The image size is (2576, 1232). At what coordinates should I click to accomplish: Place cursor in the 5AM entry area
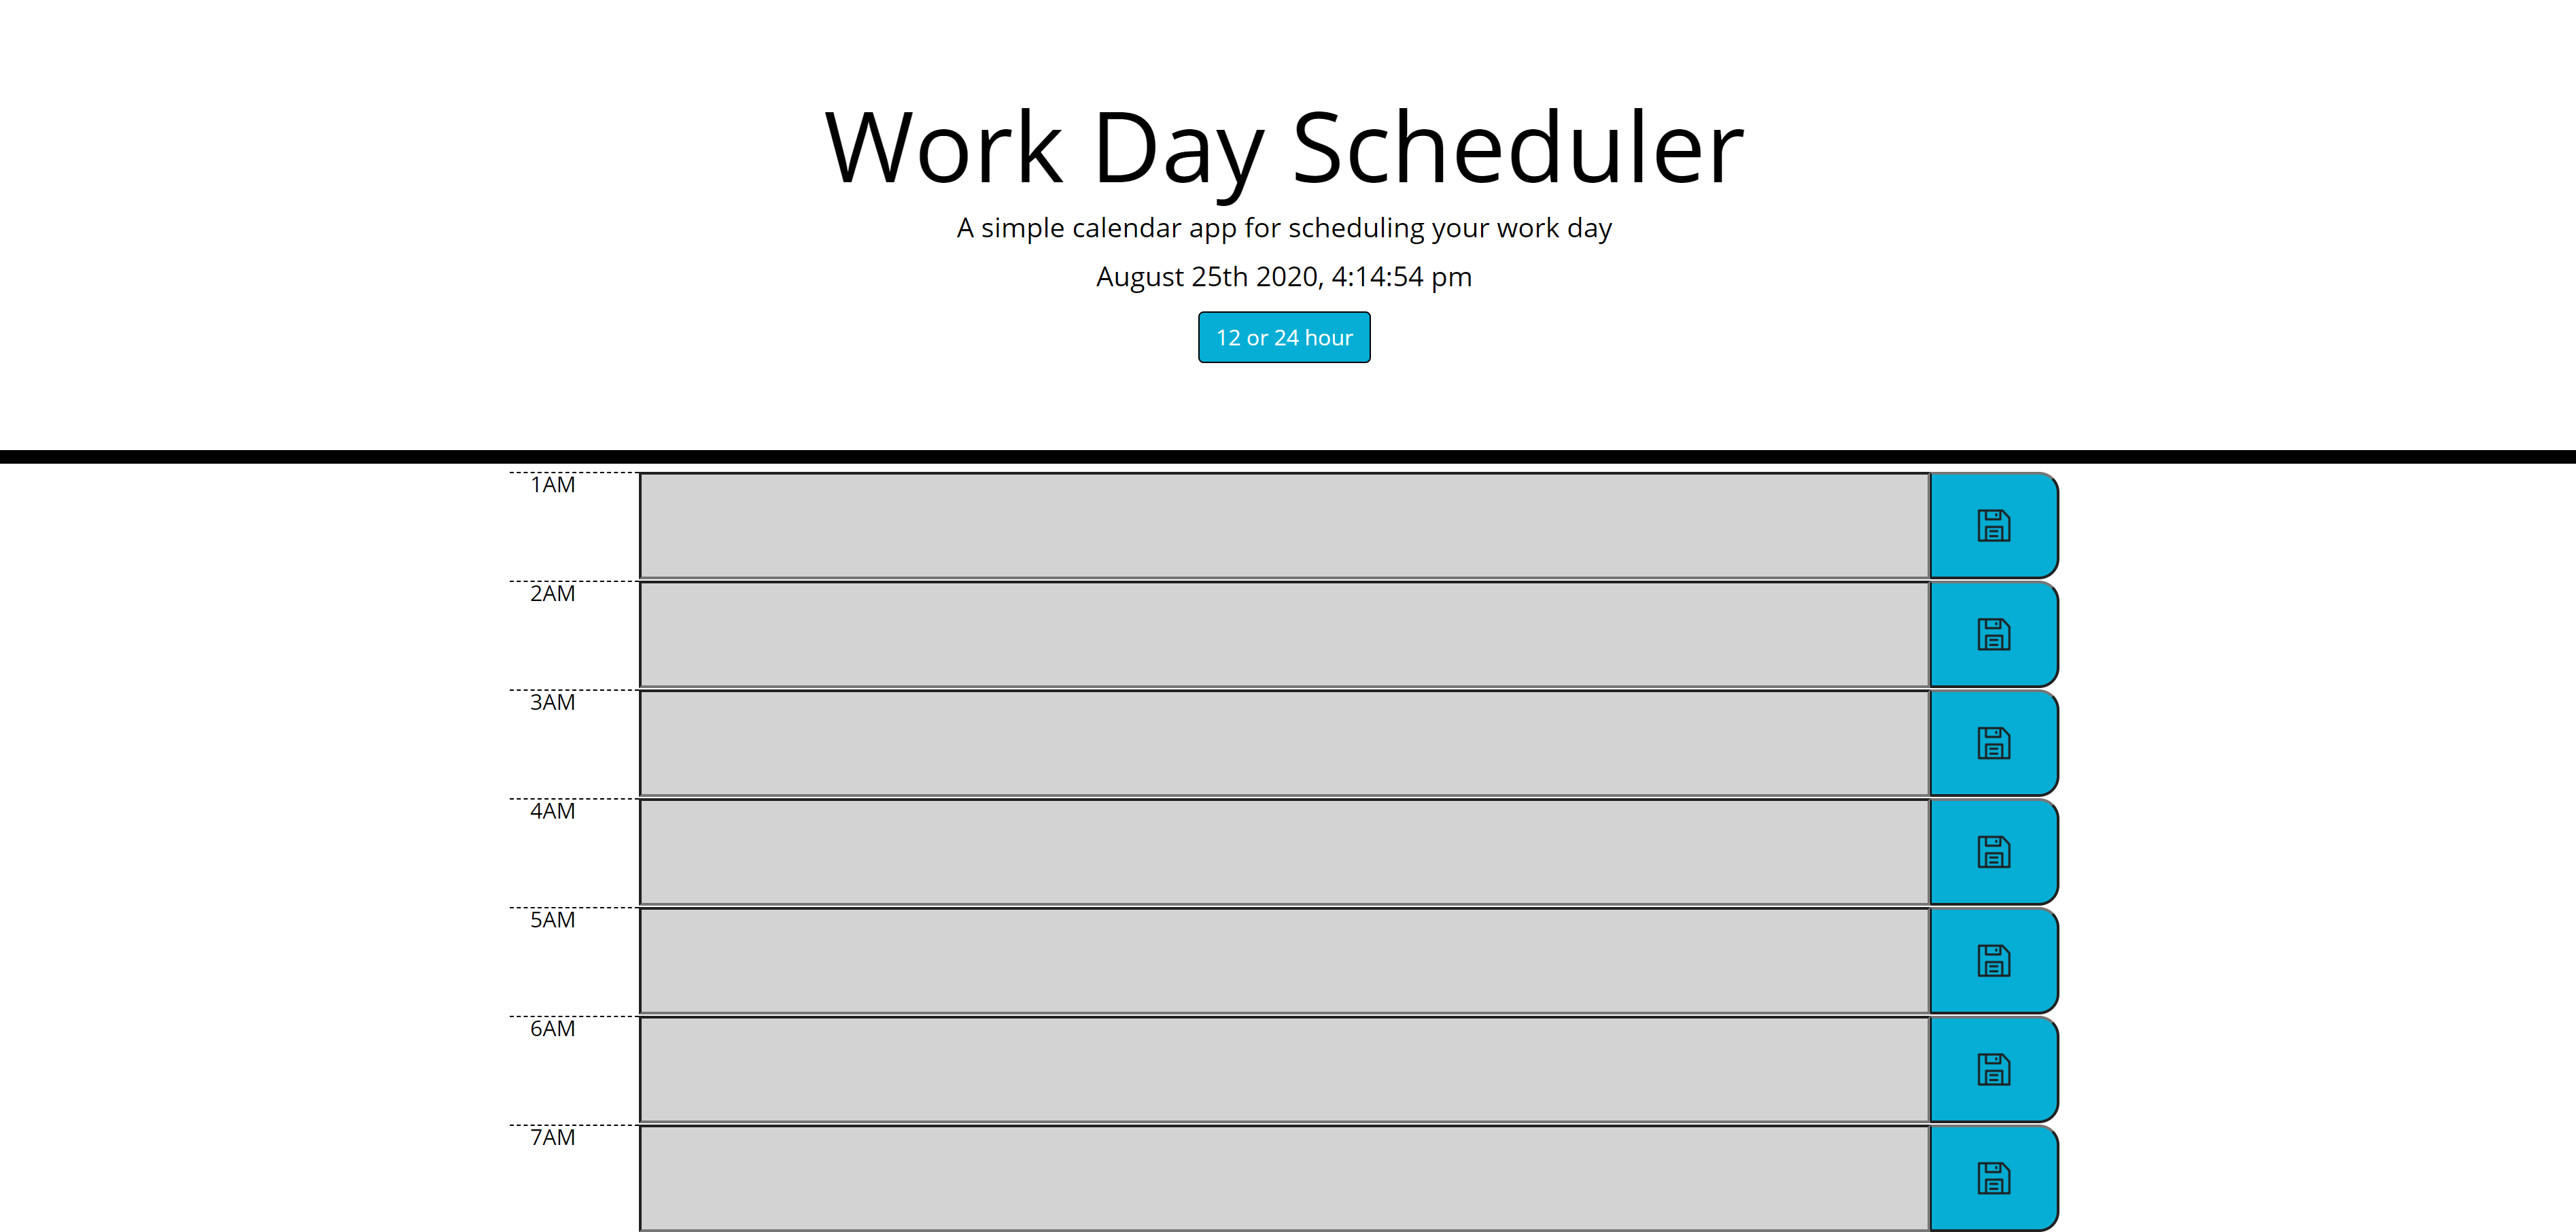point(1284,962)
